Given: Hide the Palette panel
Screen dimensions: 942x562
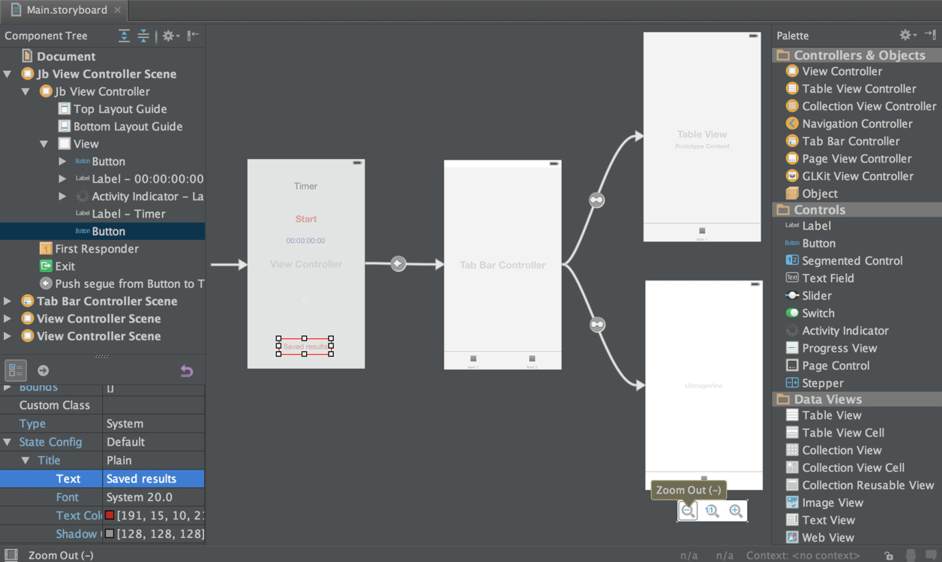Looking at the screenshot, I should coord(930,35).
